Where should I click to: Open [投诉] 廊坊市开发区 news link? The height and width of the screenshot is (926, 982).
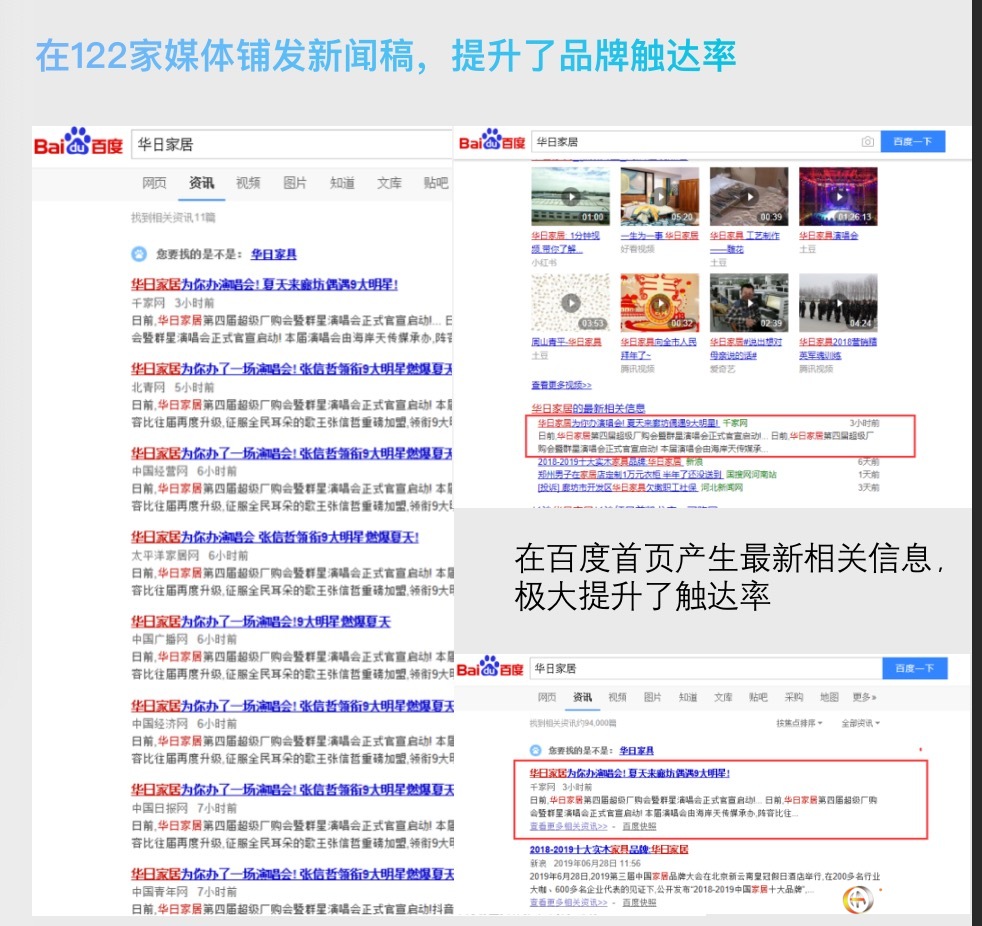(x=618, y=487)
